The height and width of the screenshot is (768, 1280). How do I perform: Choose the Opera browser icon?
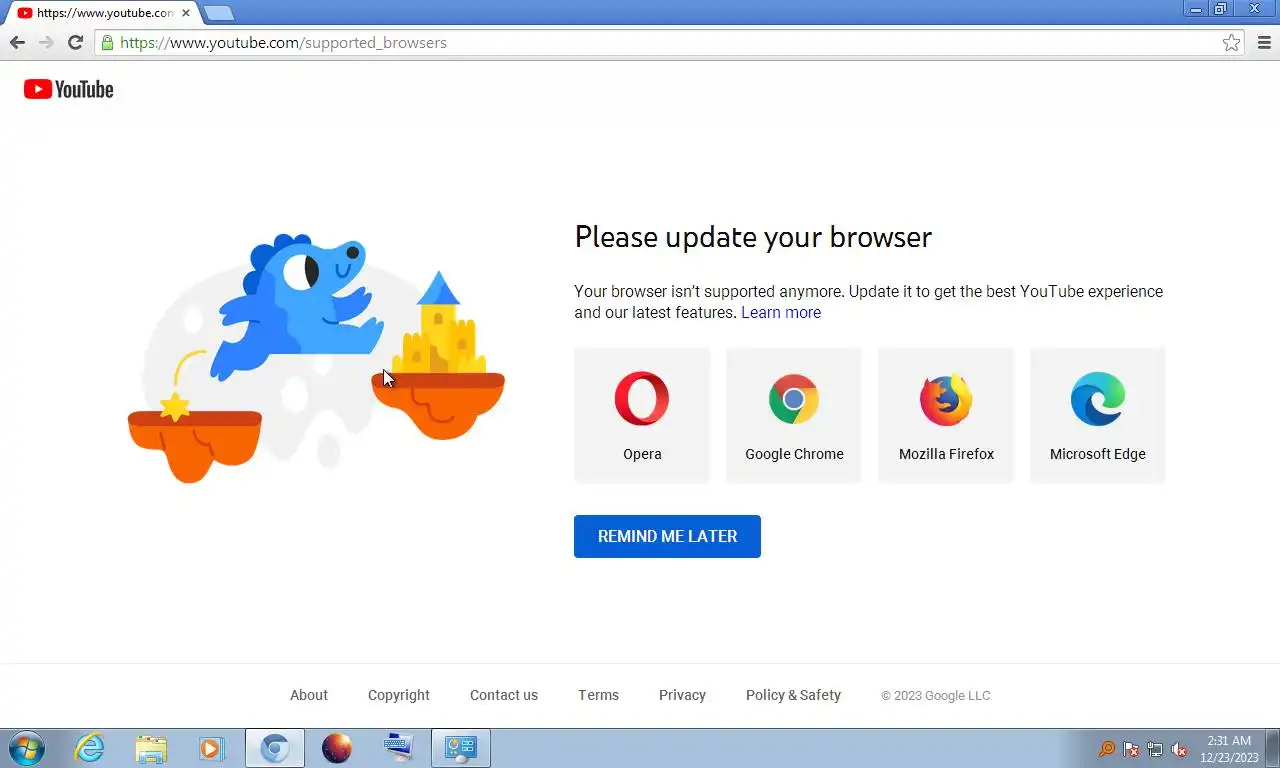click(642, 398)
